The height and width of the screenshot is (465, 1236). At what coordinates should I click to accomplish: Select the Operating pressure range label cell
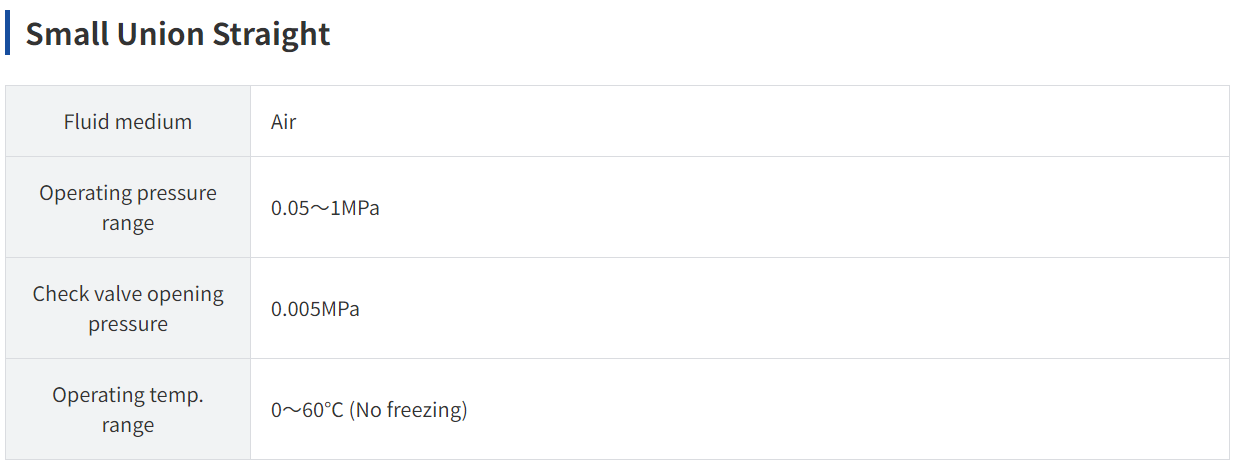(128, 207)
